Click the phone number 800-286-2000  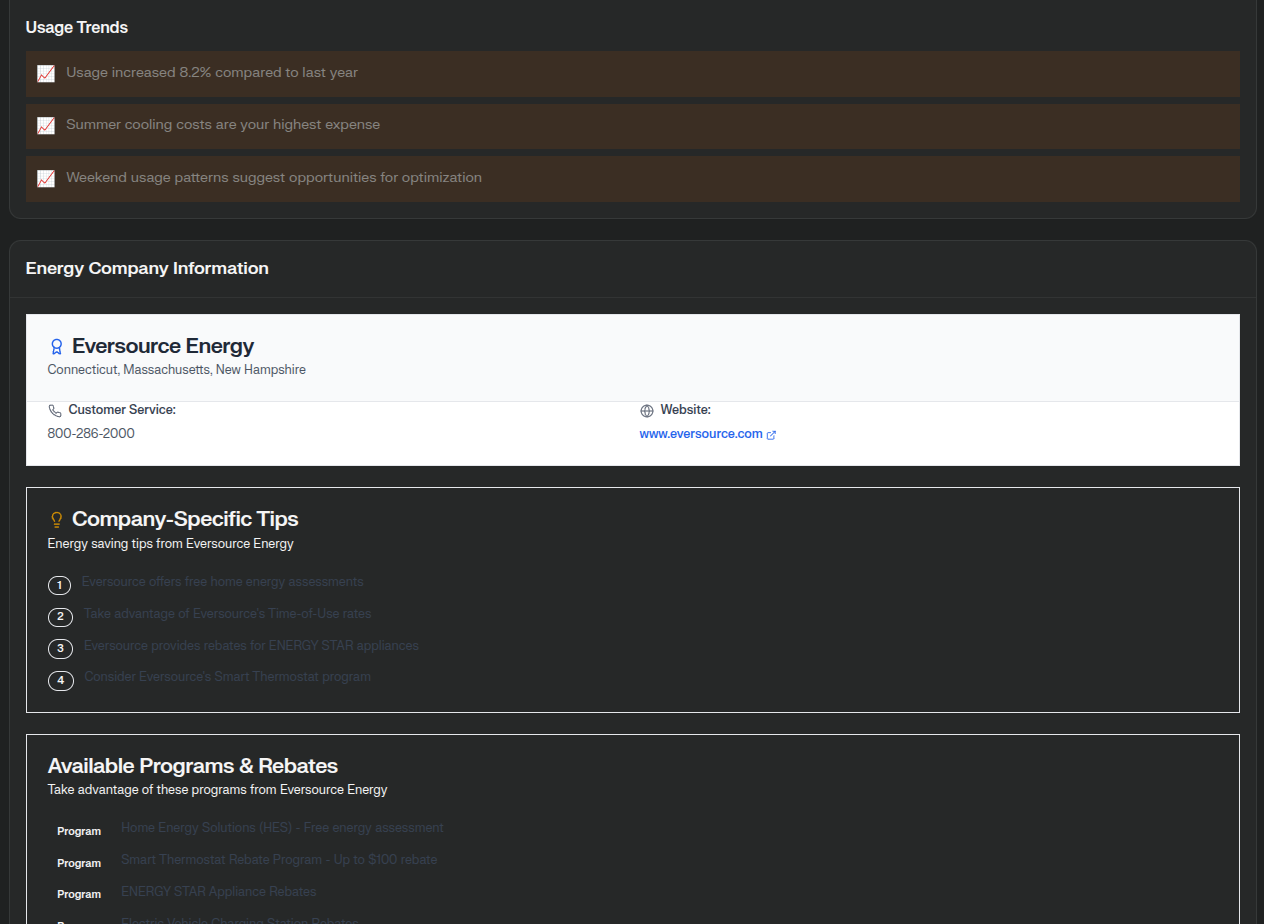click(x=91, y=434)
